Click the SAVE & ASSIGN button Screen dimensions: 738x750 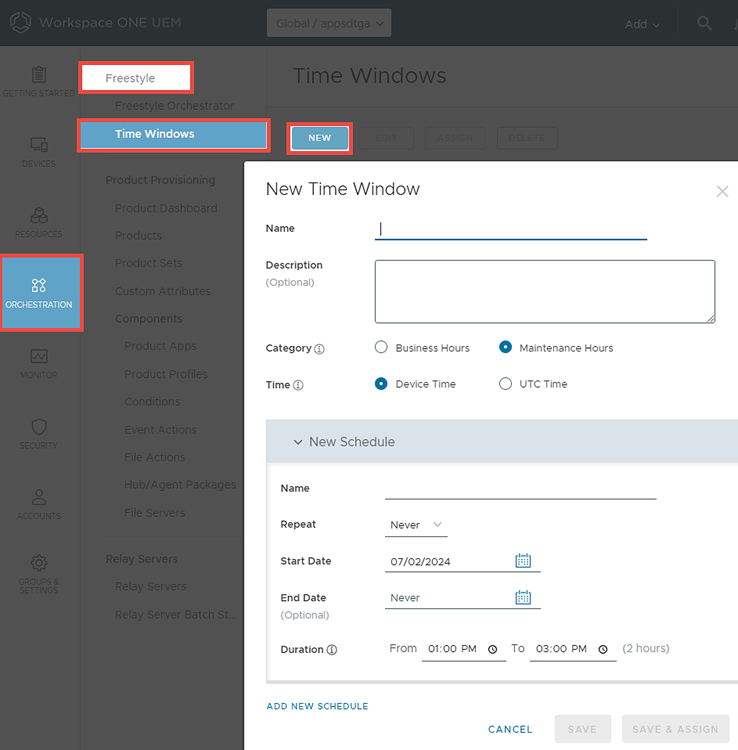675,729
